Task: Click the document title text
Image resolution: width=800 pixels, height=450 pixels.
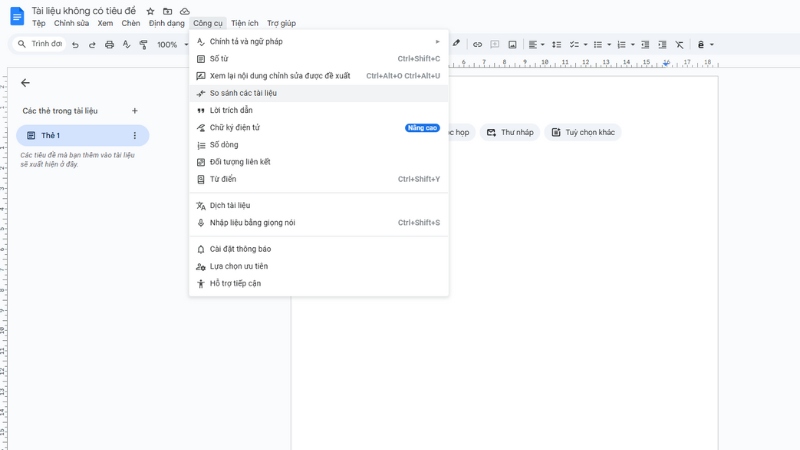Action: click(84, 11)
